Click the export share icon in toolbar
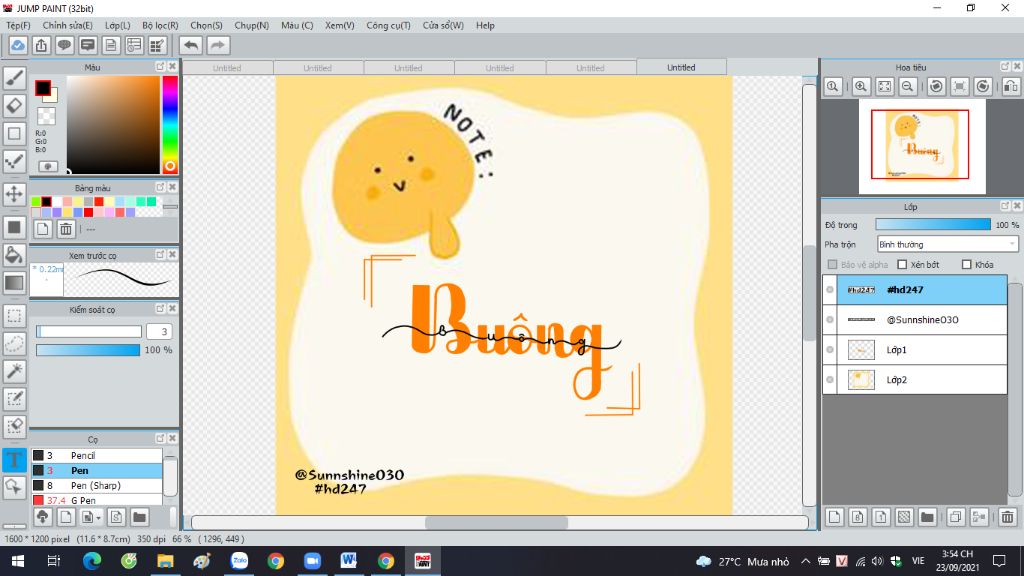The height and width of the screenshot is (576, 1024). pyautogui.click(x=41, y=46)
